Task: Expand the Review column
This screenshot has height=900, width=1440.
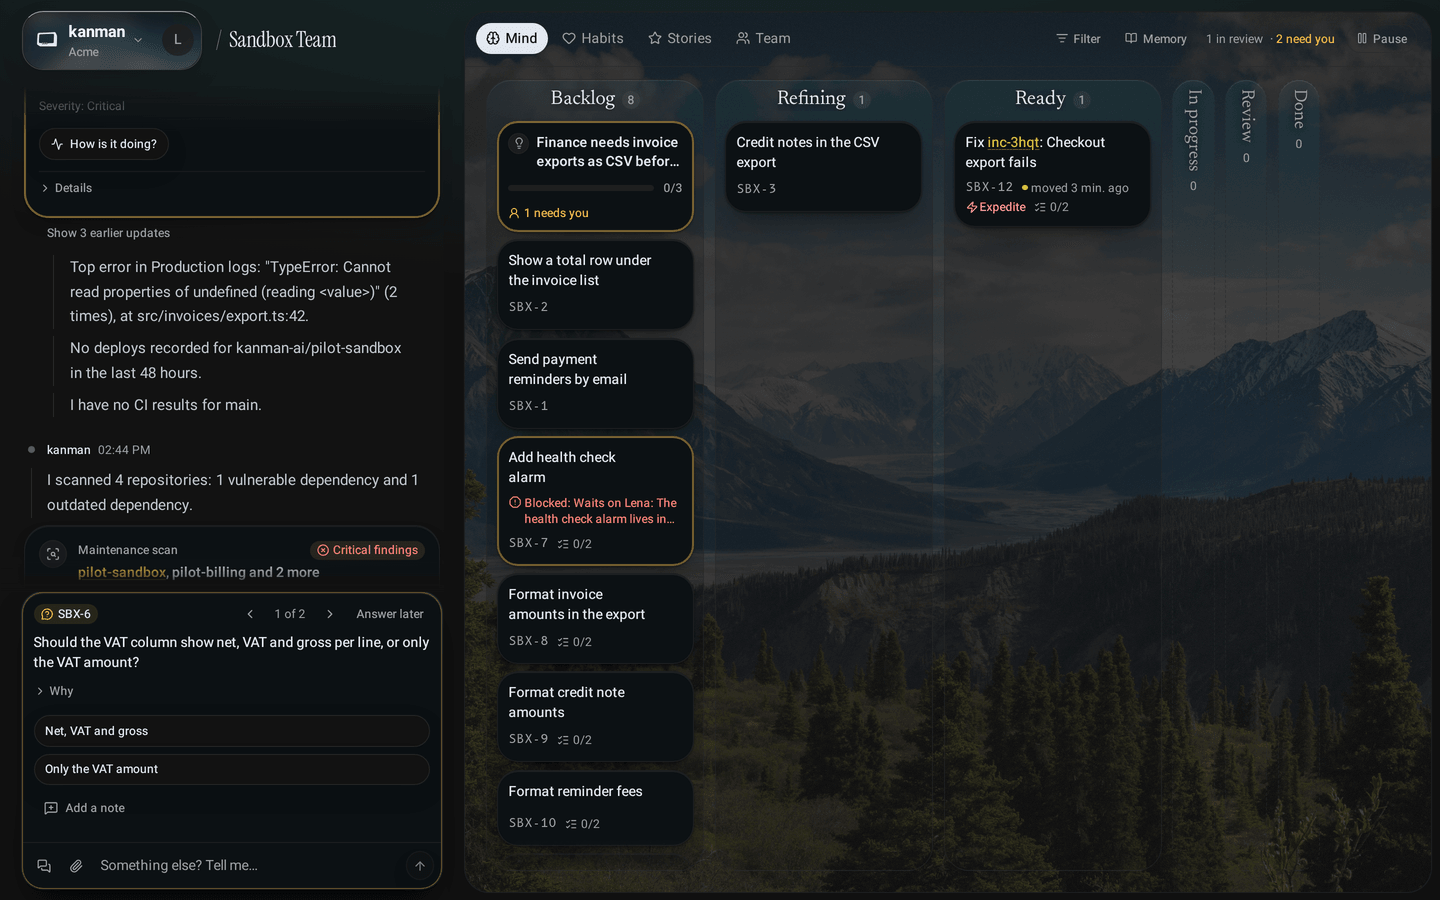Action: pyautogui.click(x=1246, y=125)
